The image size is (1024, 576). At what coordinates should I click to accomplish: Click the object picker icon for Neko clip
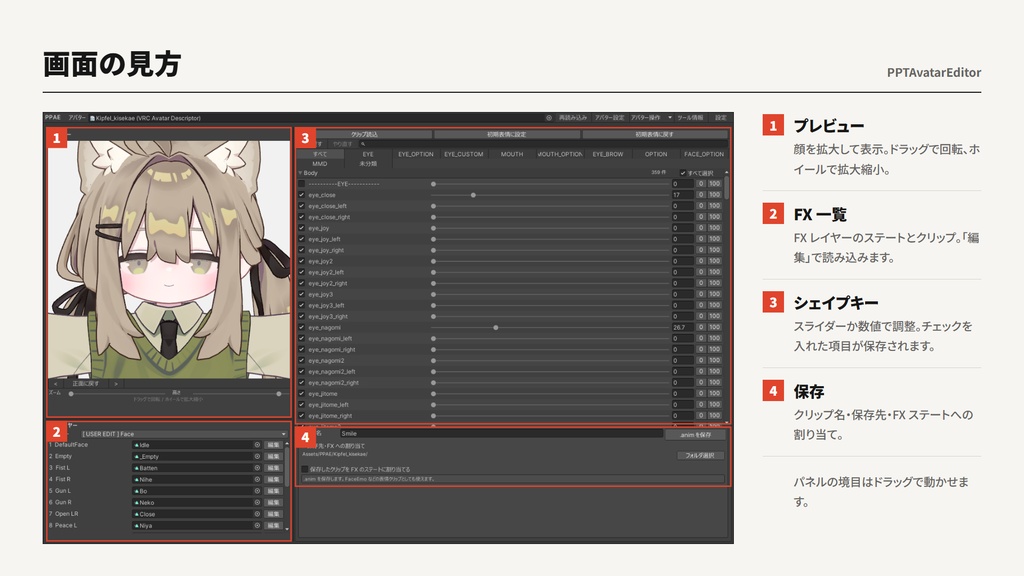(x=257, y=502)
